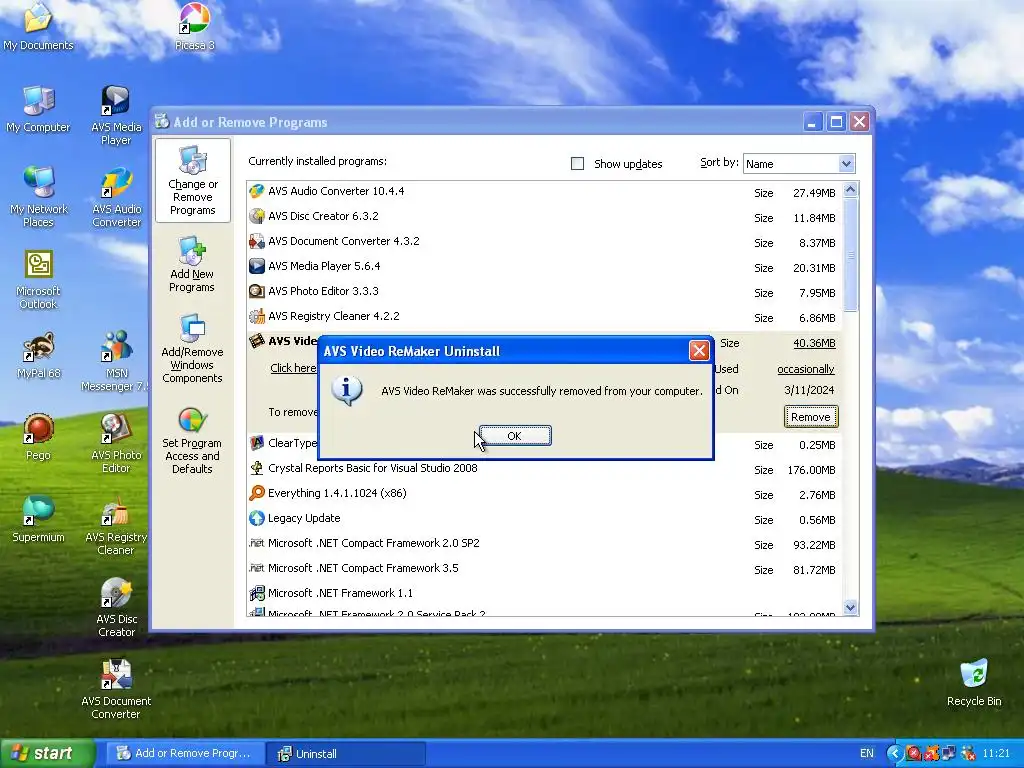Open Set Program Access and Defaults
Screen dimensions: 1024x768
192,440
